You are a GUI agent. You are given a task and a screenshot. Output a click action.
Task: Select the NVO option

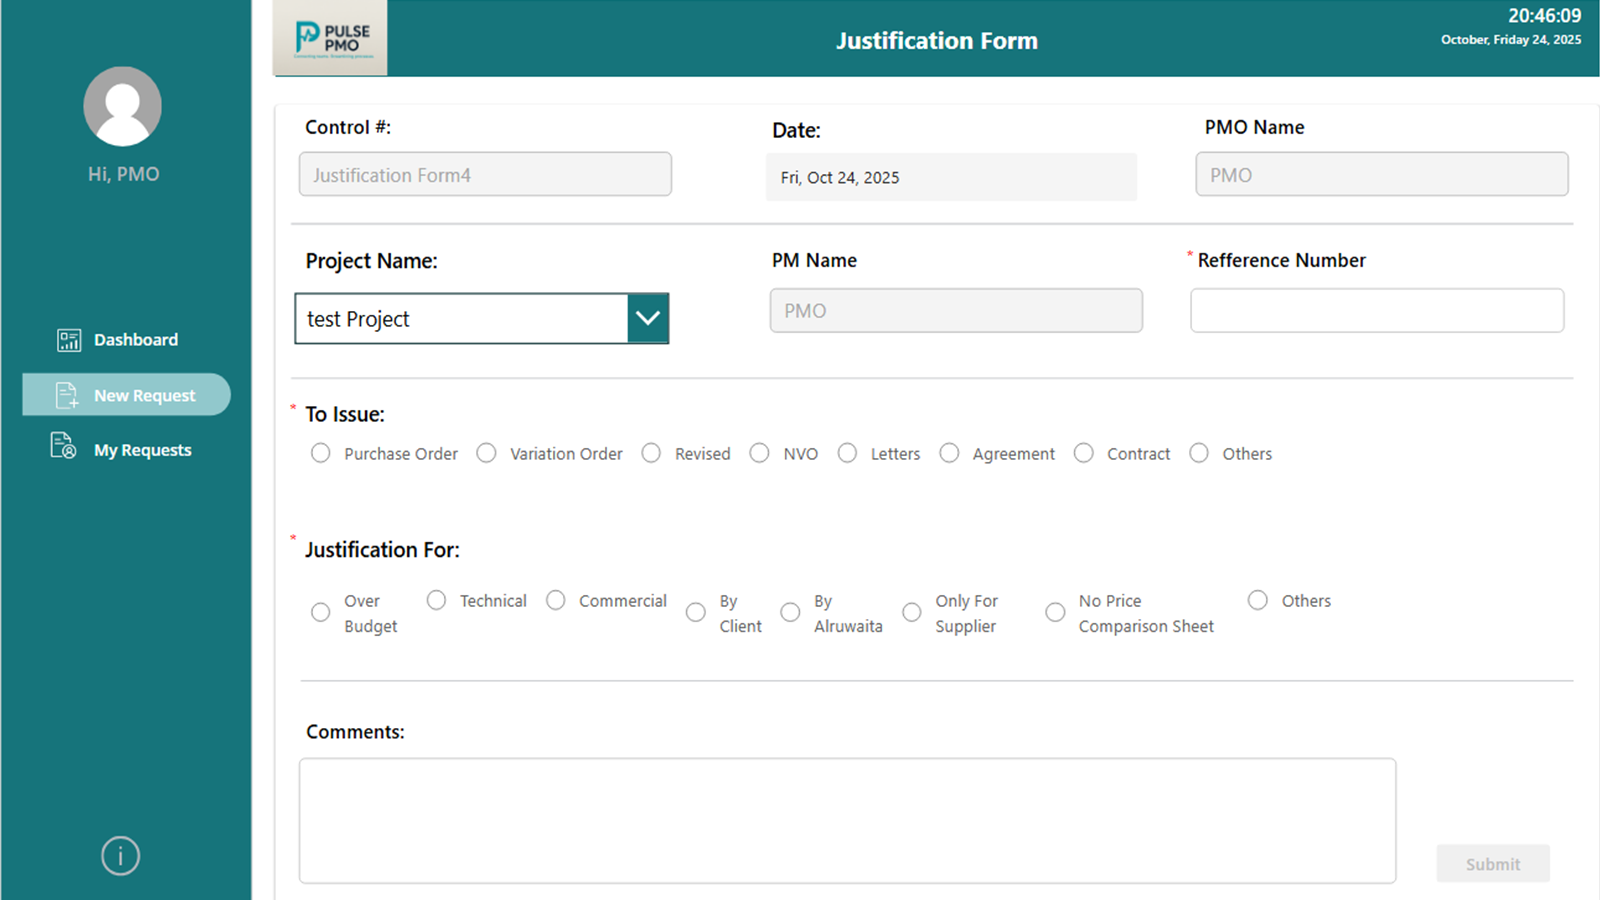(759, 453)
